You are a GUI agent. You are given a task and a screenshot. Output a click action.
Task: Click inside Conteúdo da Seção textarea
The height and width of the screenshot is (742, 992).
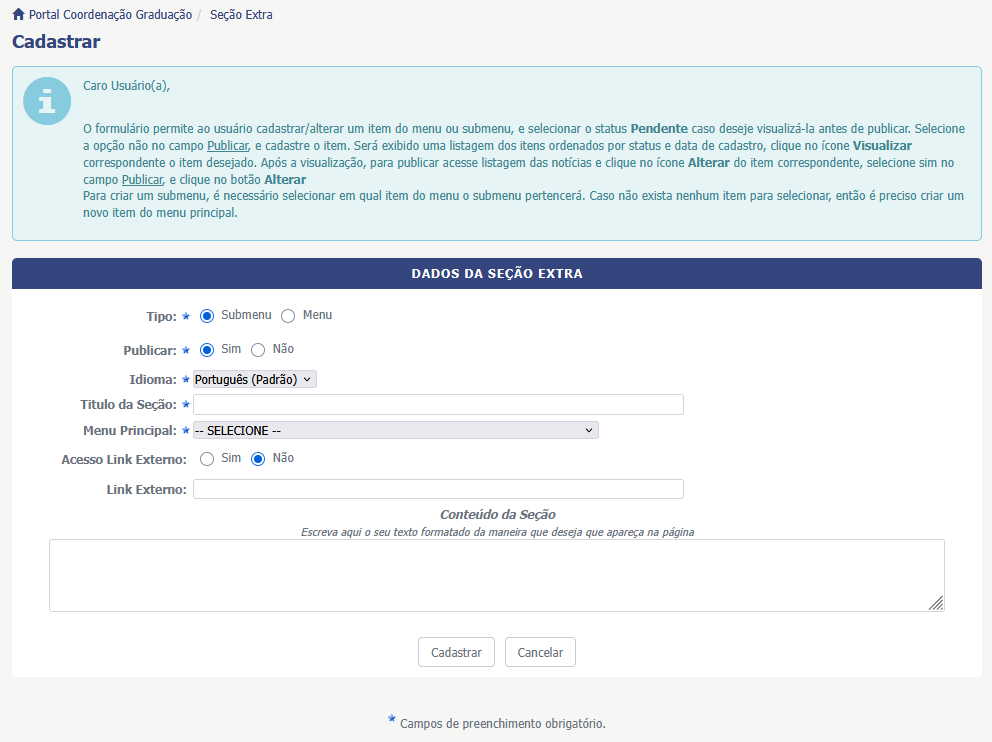(x=497, y=576)
